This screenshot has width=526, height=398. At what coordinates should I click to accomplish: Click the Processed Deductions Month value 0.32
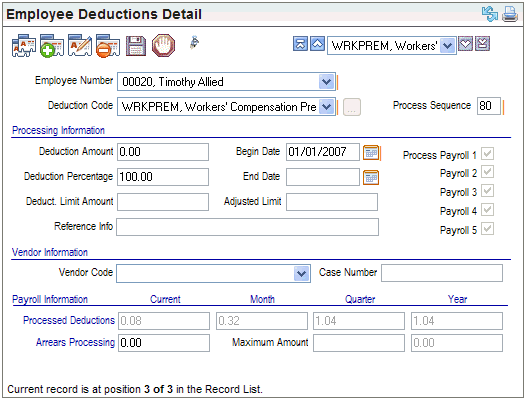(x=262, y=321)
